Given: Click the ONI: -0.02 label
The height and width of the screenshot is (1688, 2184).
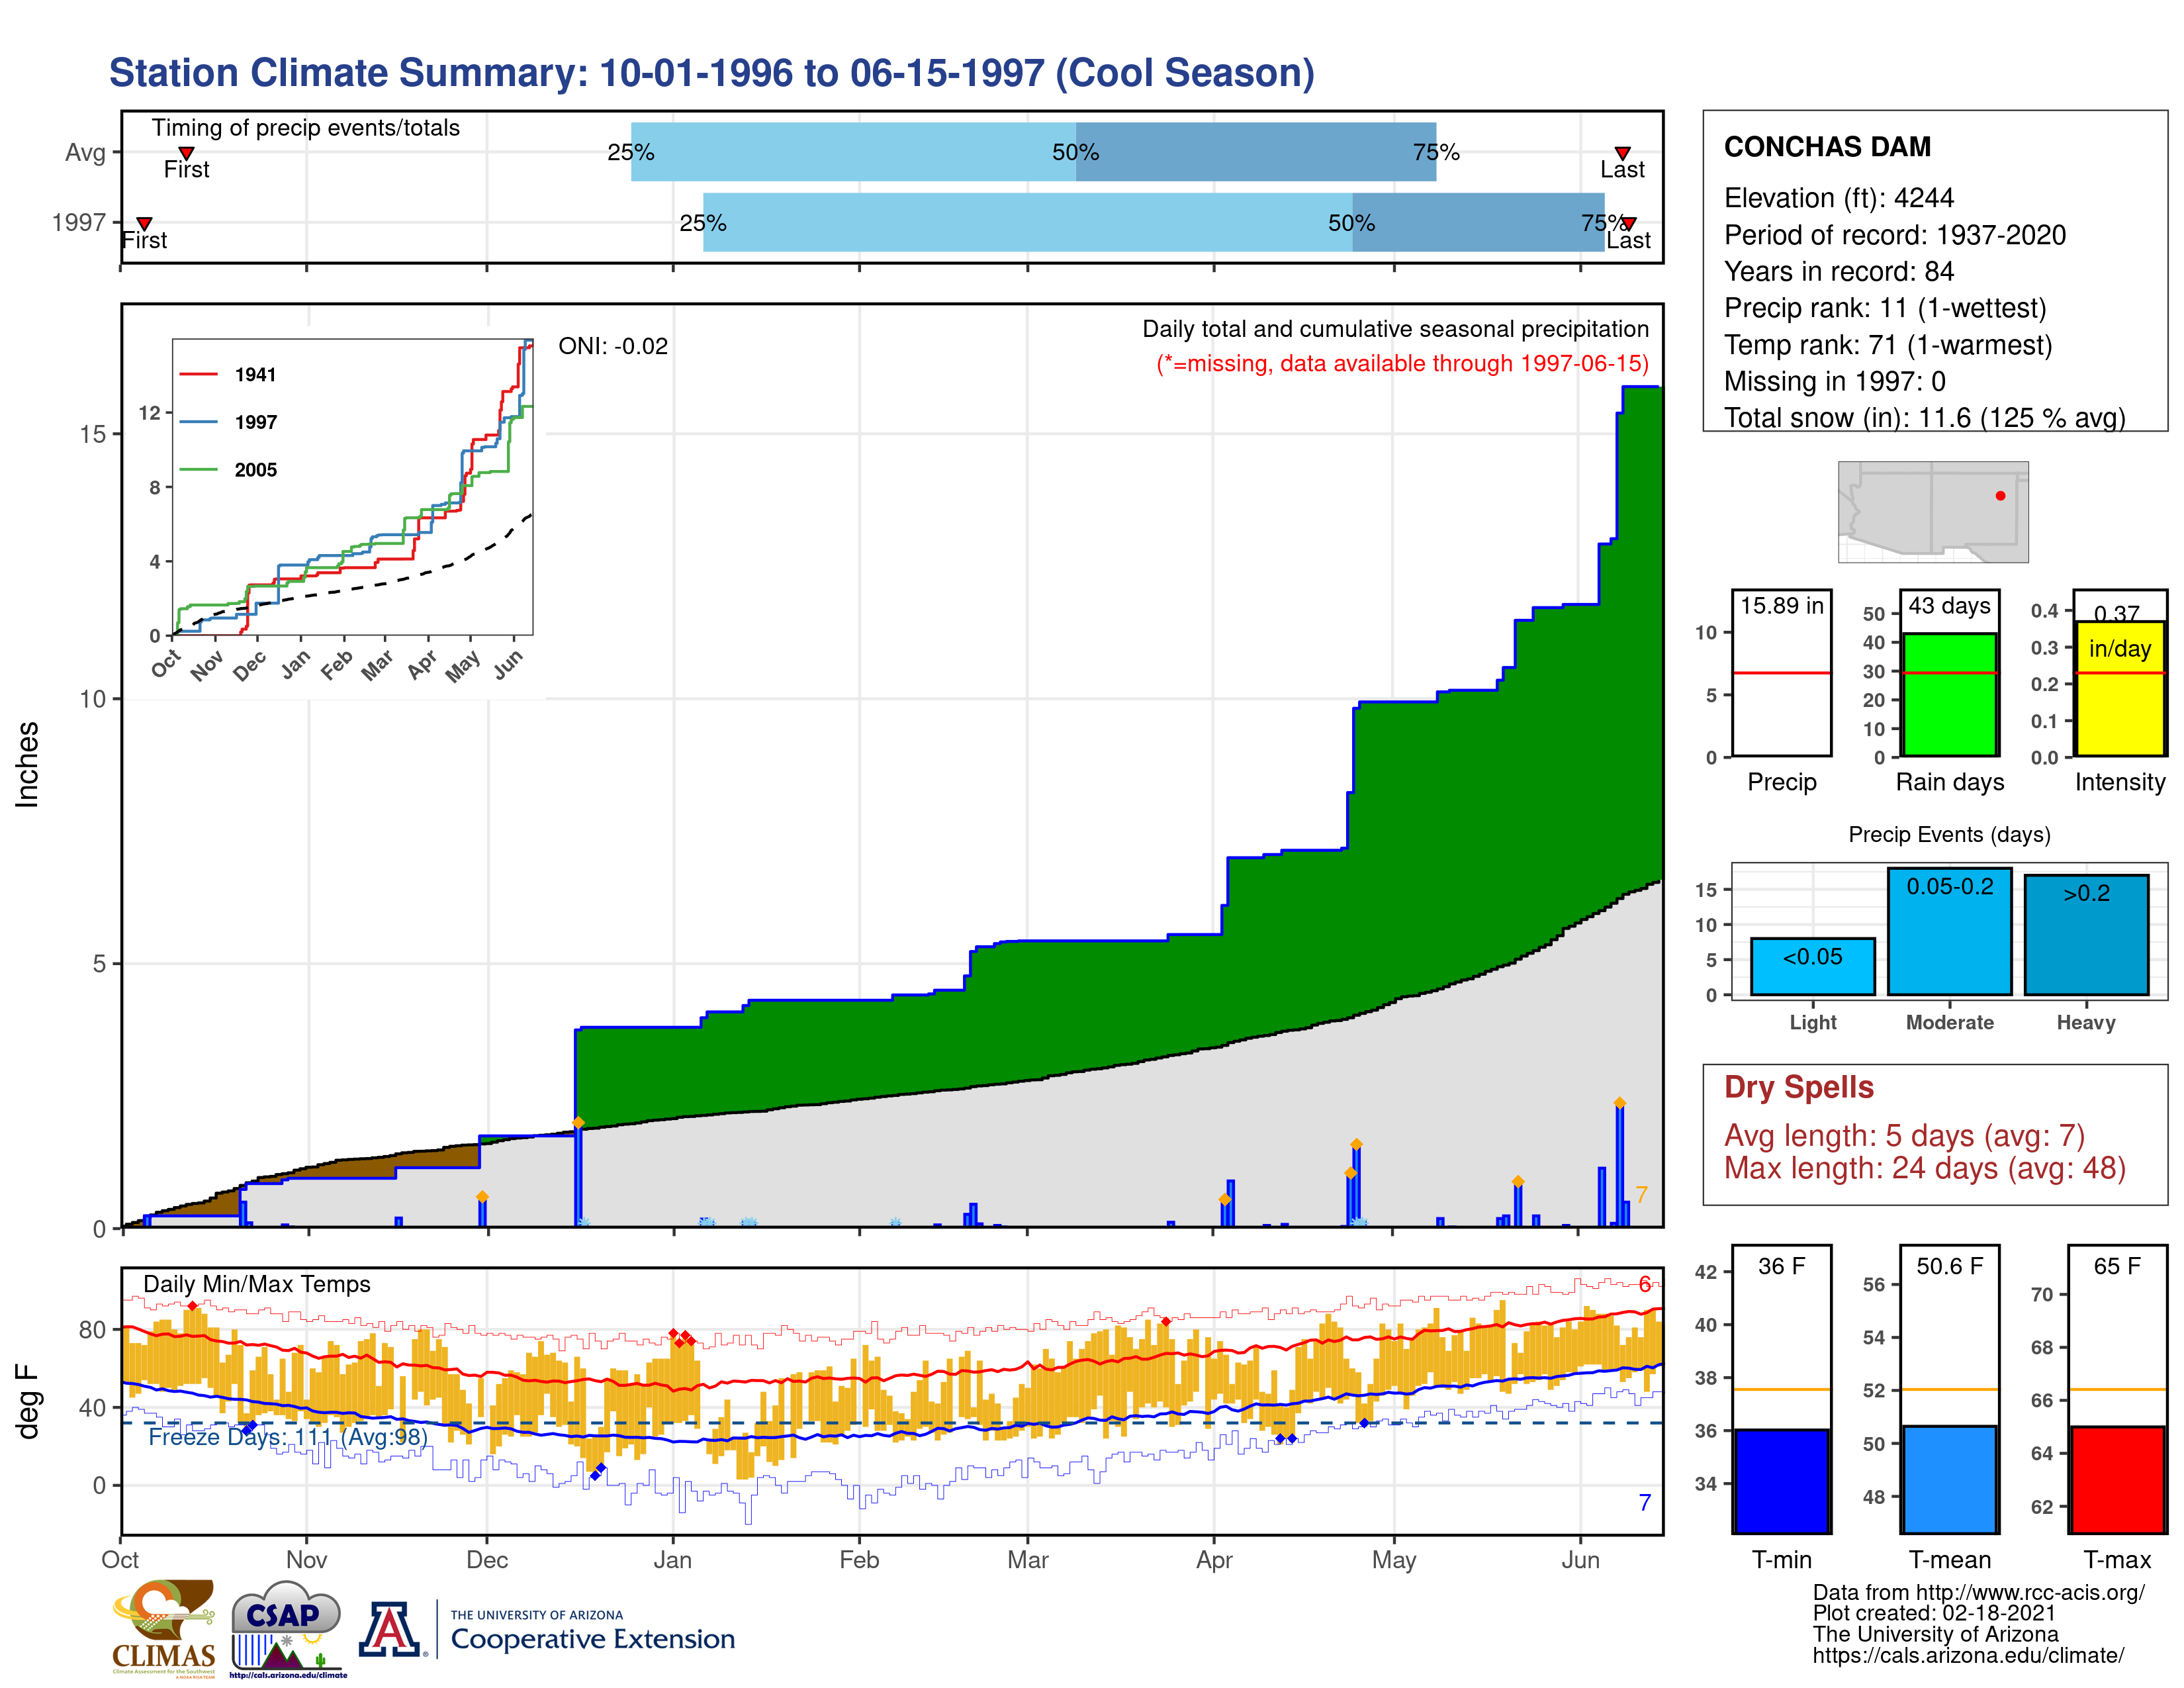Looking at the screenshot, I should [x=612, y=346].
